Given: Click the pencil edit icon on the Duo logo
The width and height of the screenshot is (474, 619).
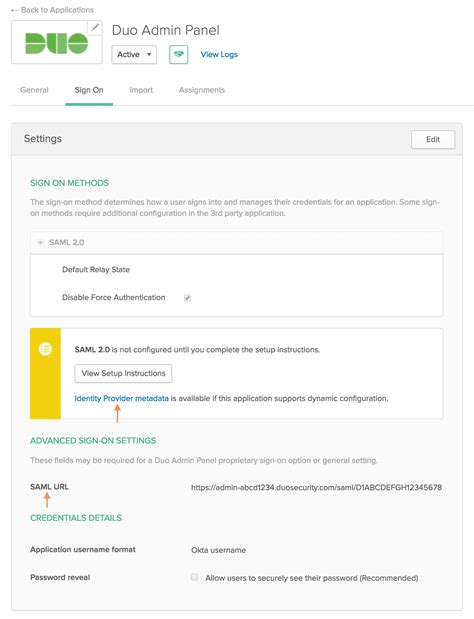Looking at the screenshot, I should pyautogui.click(x=95, y=28).
